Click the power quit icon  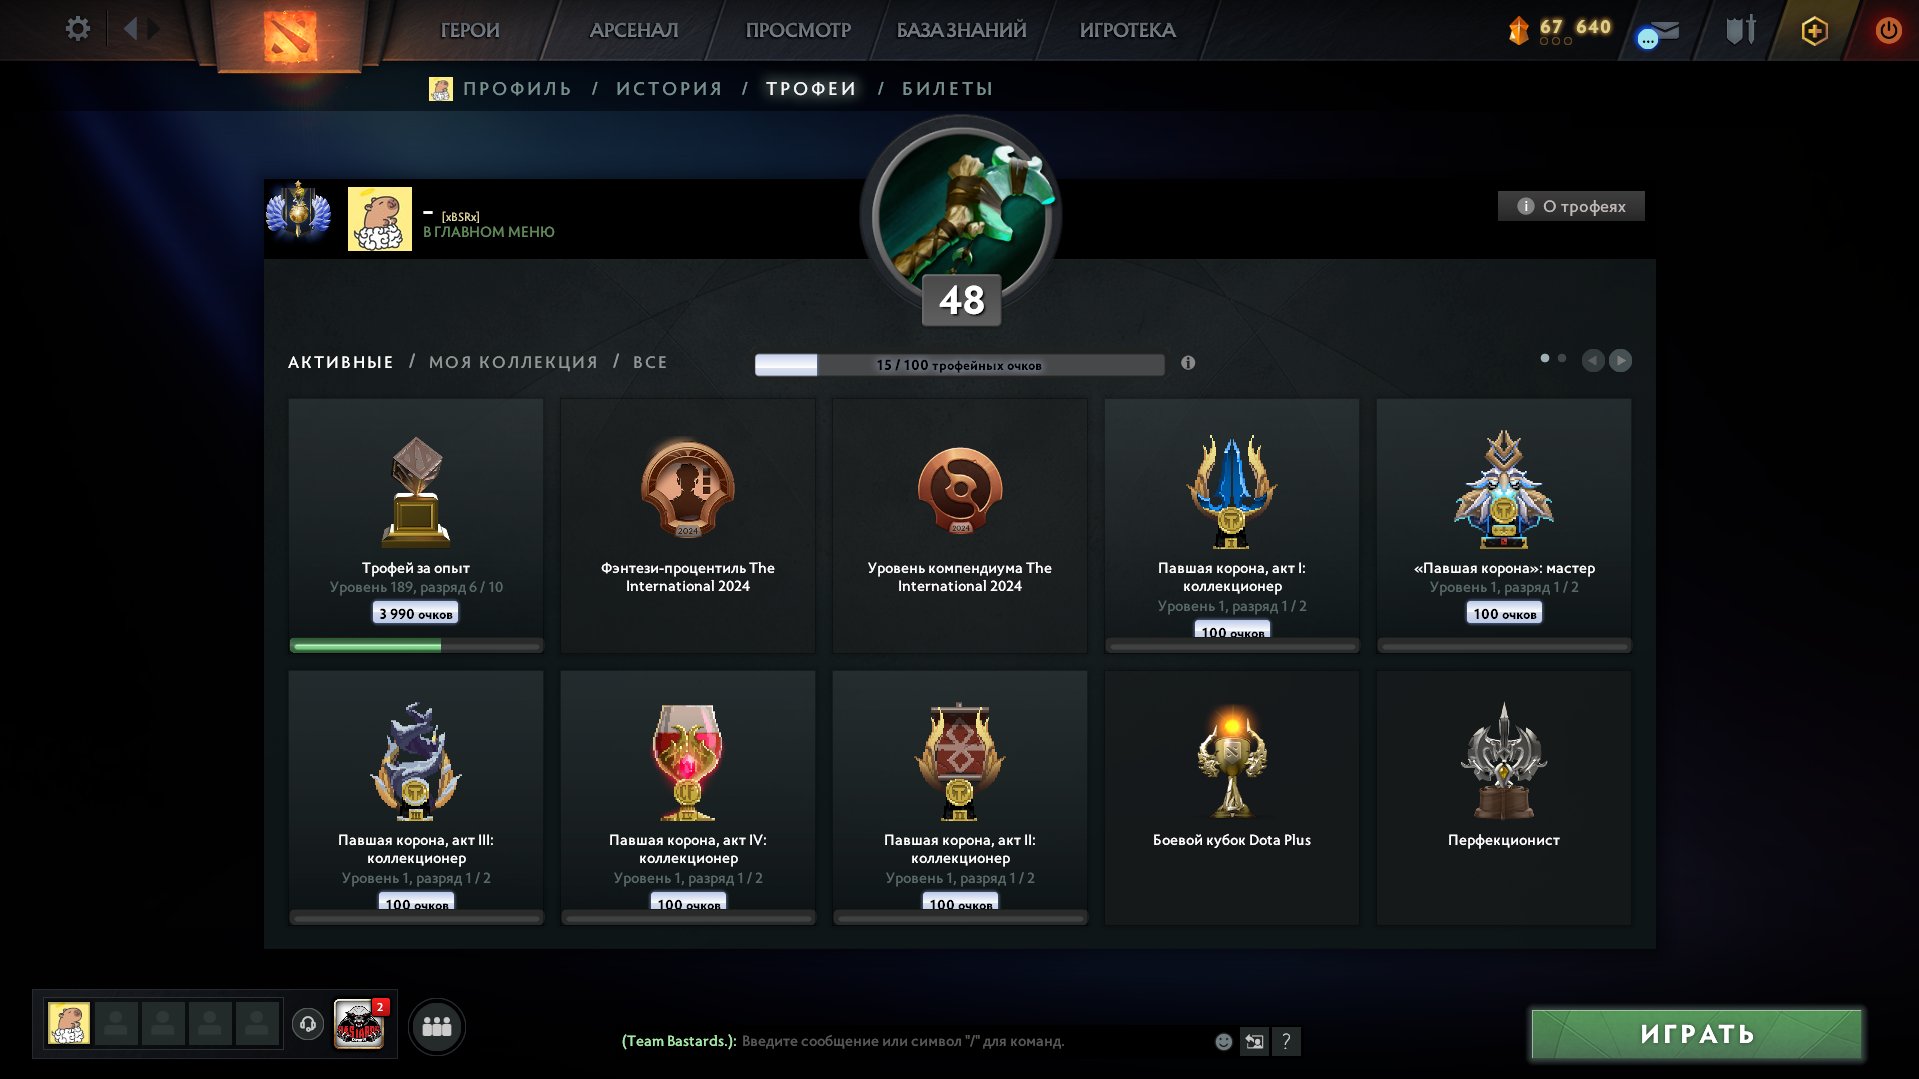[x=1888, y=30]
